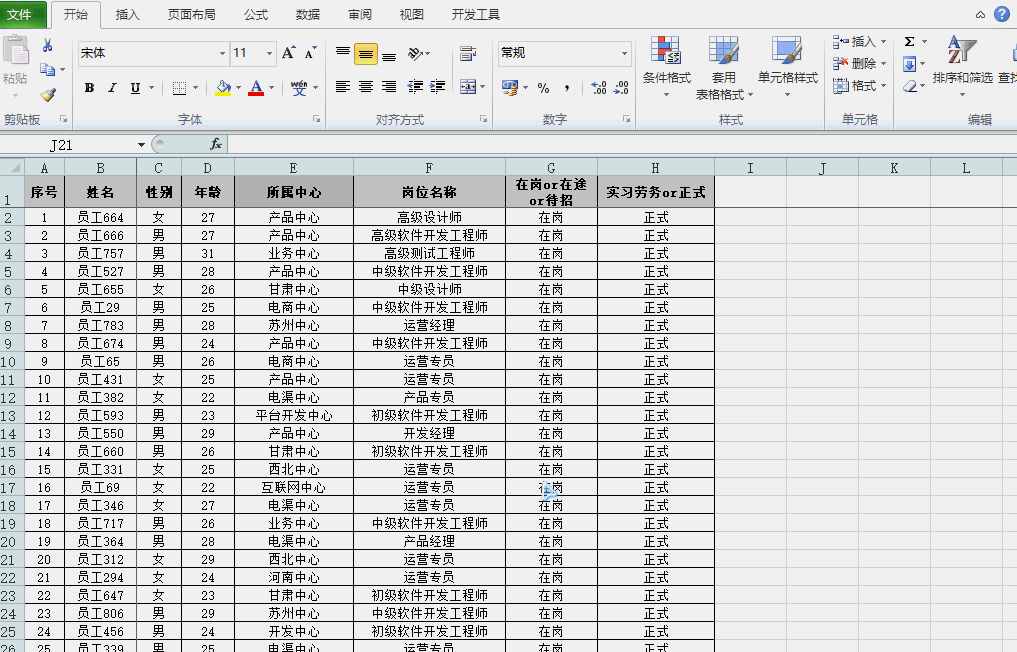Toggle Wrap Text icon

[468, 53]
